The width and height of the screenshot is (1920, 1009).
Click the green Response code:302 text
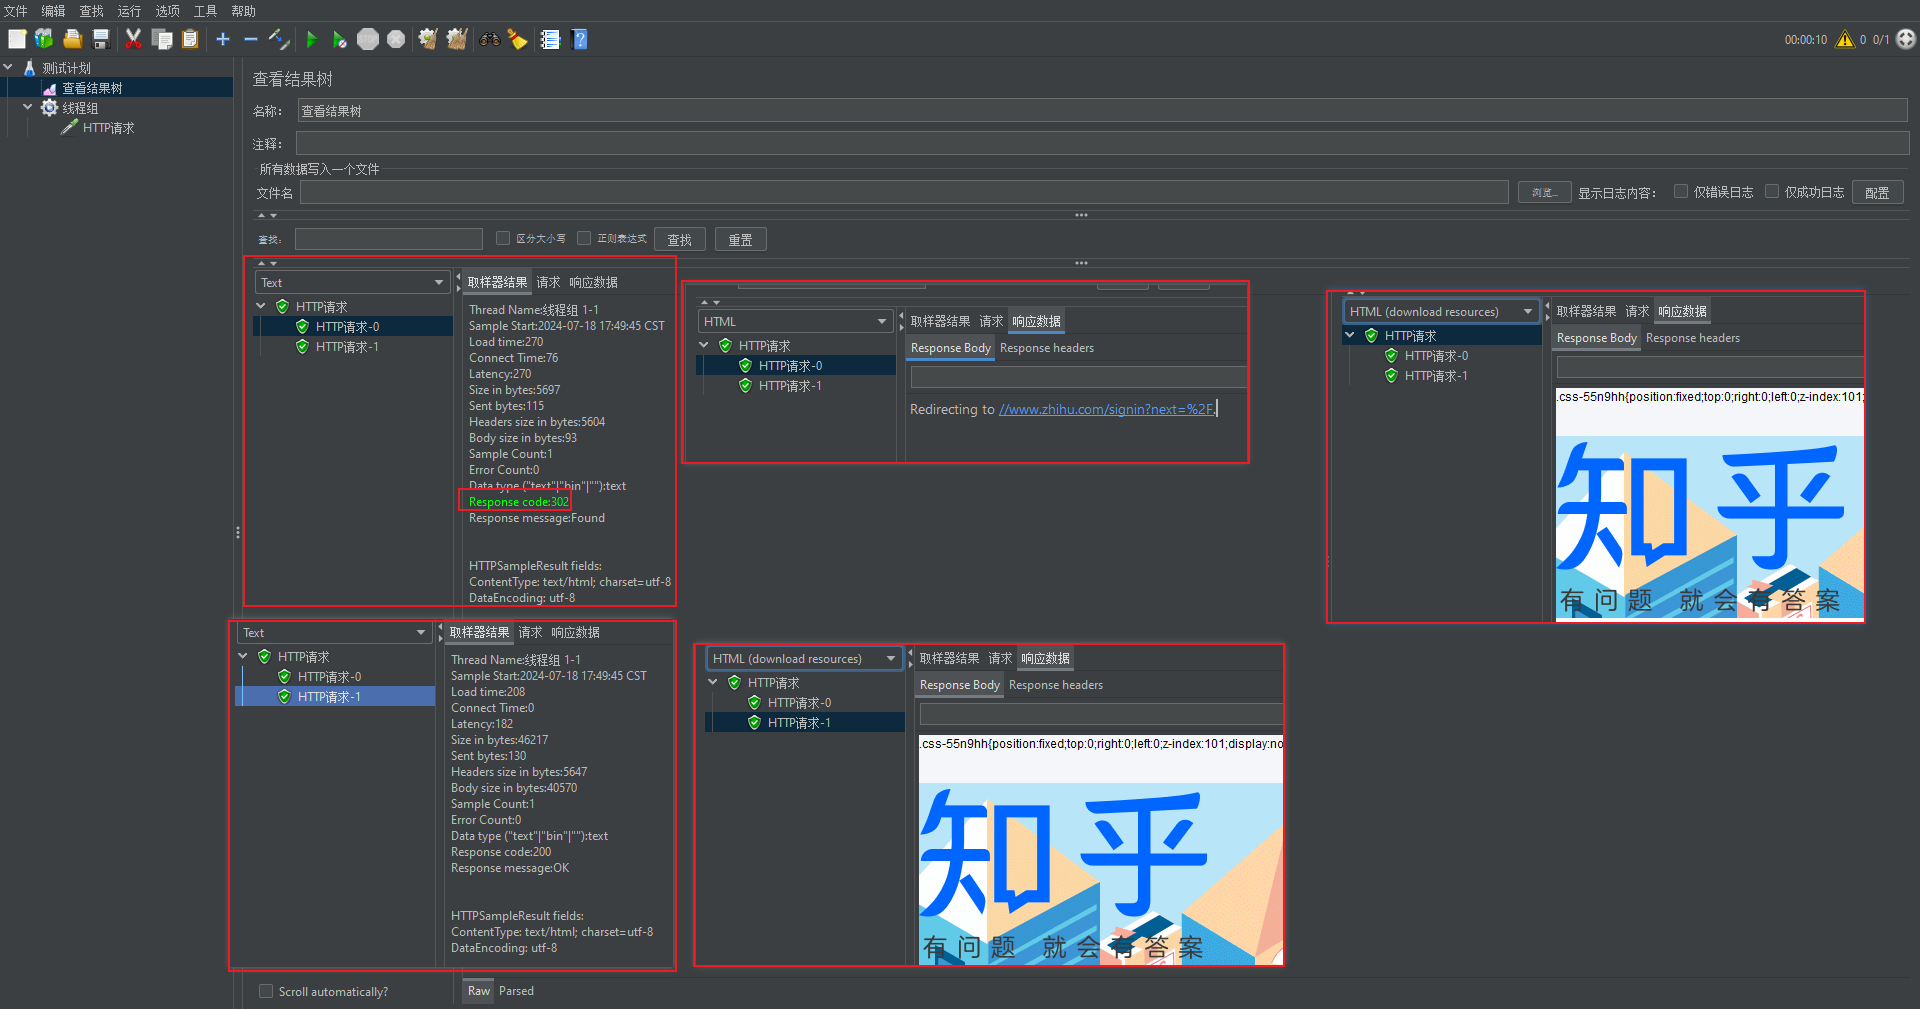pyautogui.click(x=518, y=502)
